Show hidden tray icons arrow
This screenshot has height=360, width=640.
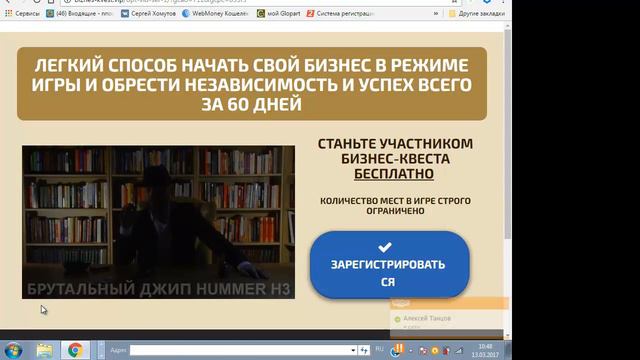point(411,351)
